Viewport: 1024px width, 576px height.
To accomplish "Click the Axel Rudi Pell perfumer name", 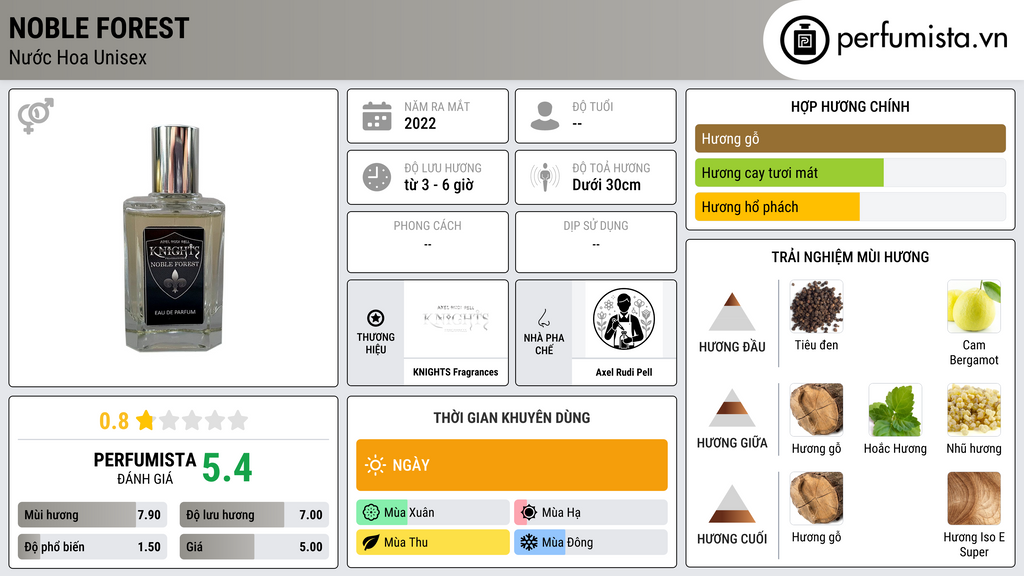I will coord(624,372).
